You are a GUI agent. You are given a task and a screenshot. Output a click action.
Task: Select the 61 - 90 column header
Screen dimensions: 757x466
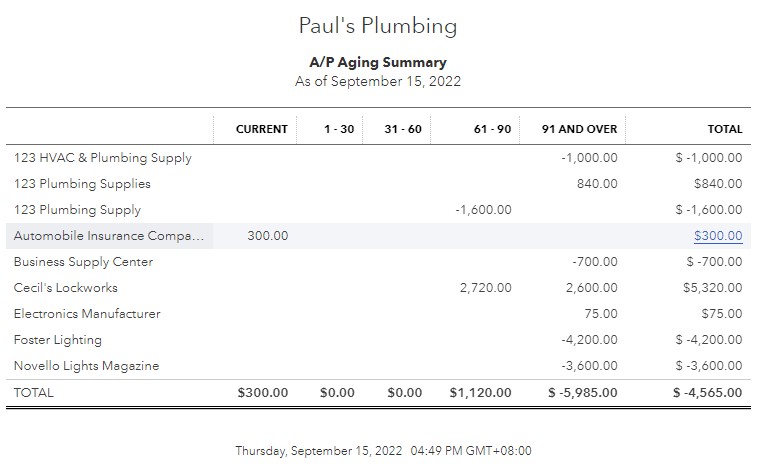(x=492, y=129)
